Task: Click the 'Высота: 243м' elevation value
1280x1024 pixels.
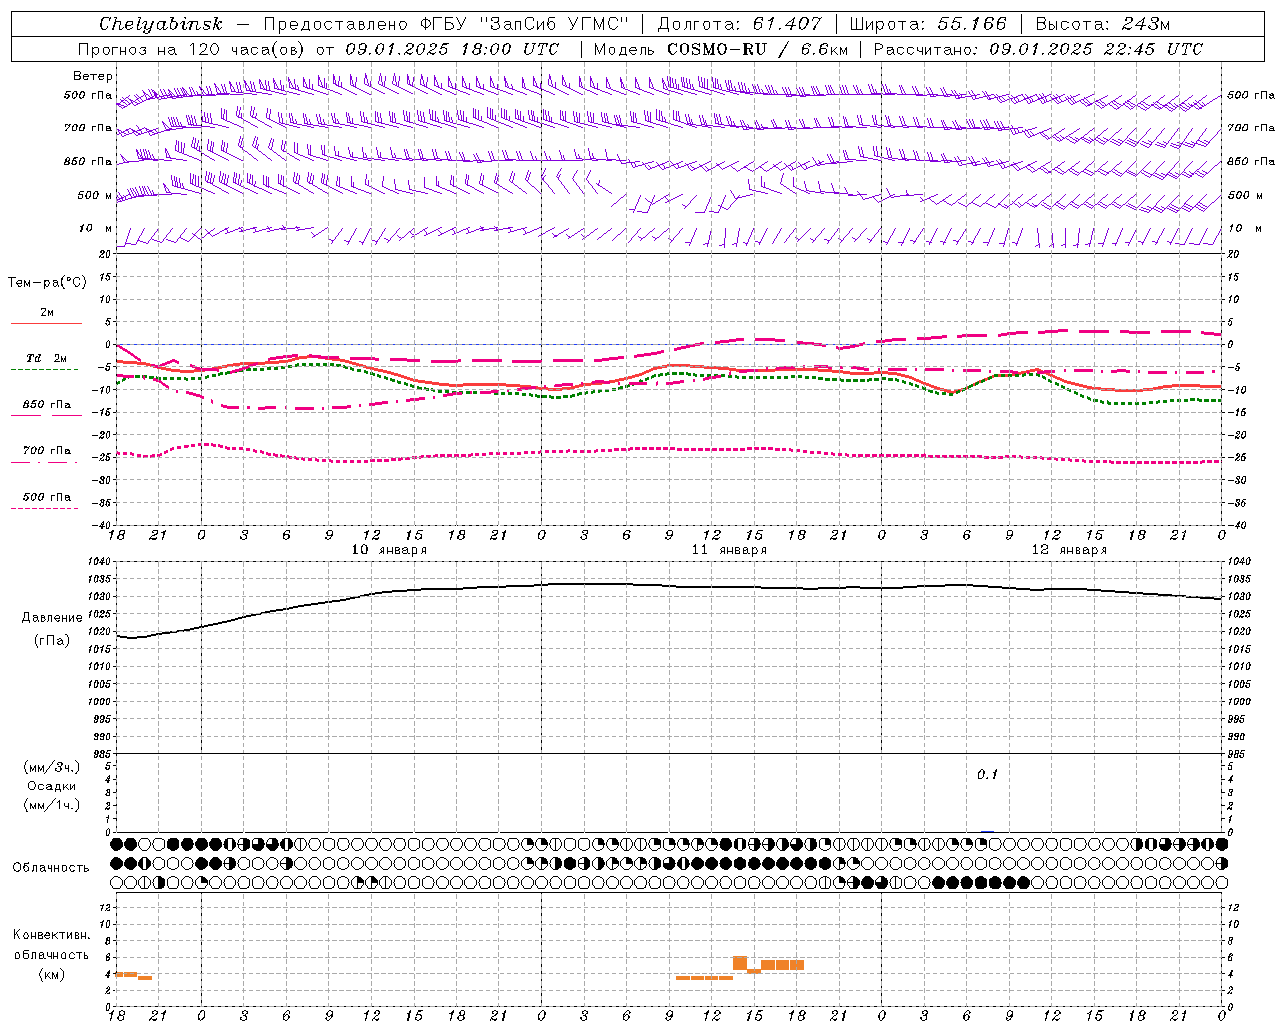Action: tap(1102, 24)
